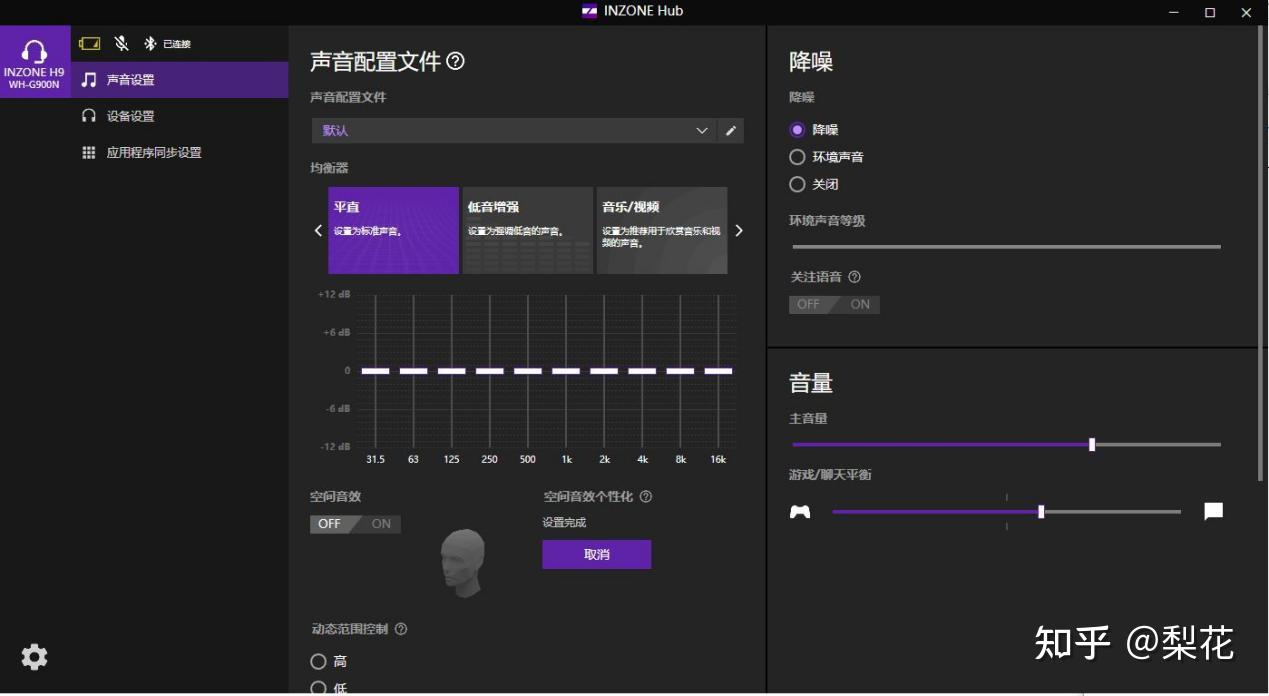Choose the 低音增强 bass boost preset
1269x696 pixels.
(528, 230)
